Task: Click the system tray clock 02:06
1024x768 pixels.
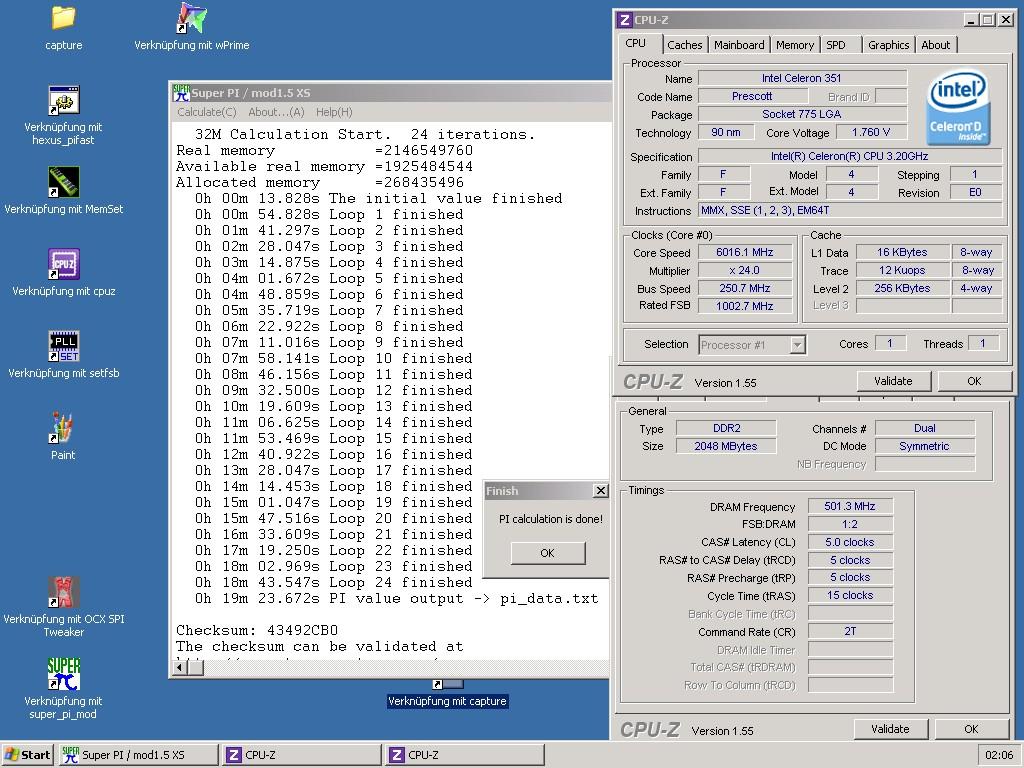Action: 999,755
